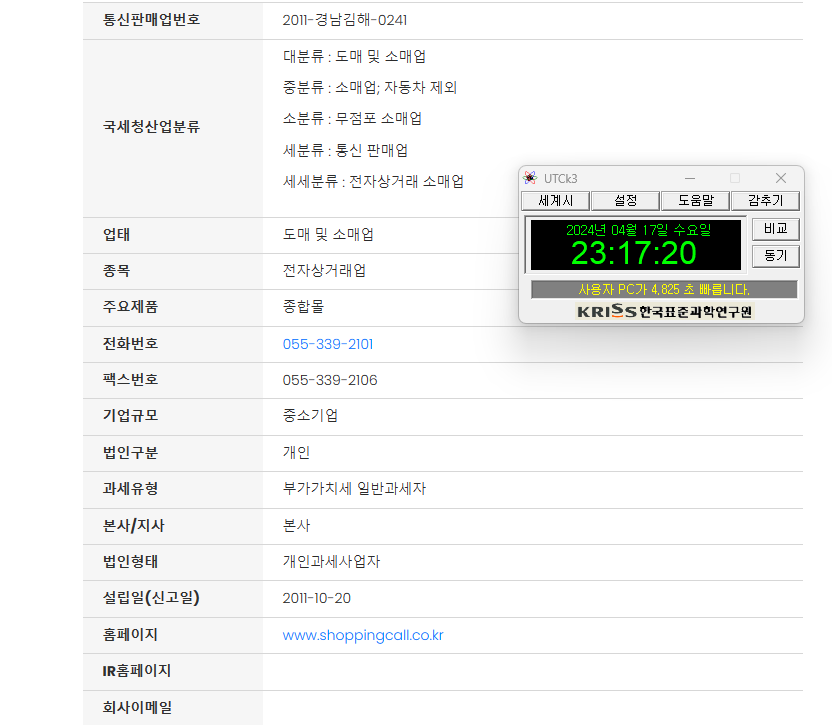
Task: Click the status message 사용자 PC가 4.825 초 빠릅니다
Action: tap(664, 290)
